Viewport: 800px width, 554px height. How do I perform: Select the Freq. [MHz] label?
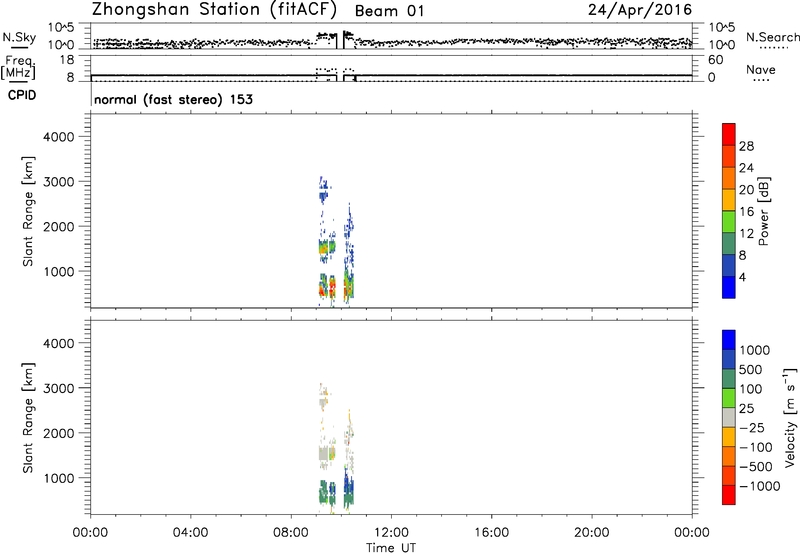click(19, 67)
